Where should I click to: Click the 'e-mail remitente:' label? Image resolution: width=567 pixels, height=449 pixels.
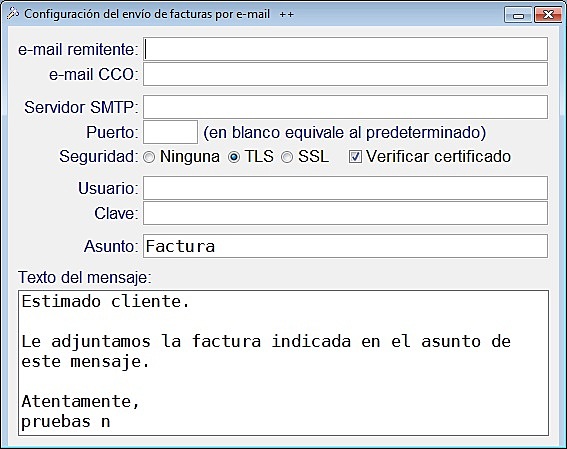pyautogui.click(x=78, y=50)
